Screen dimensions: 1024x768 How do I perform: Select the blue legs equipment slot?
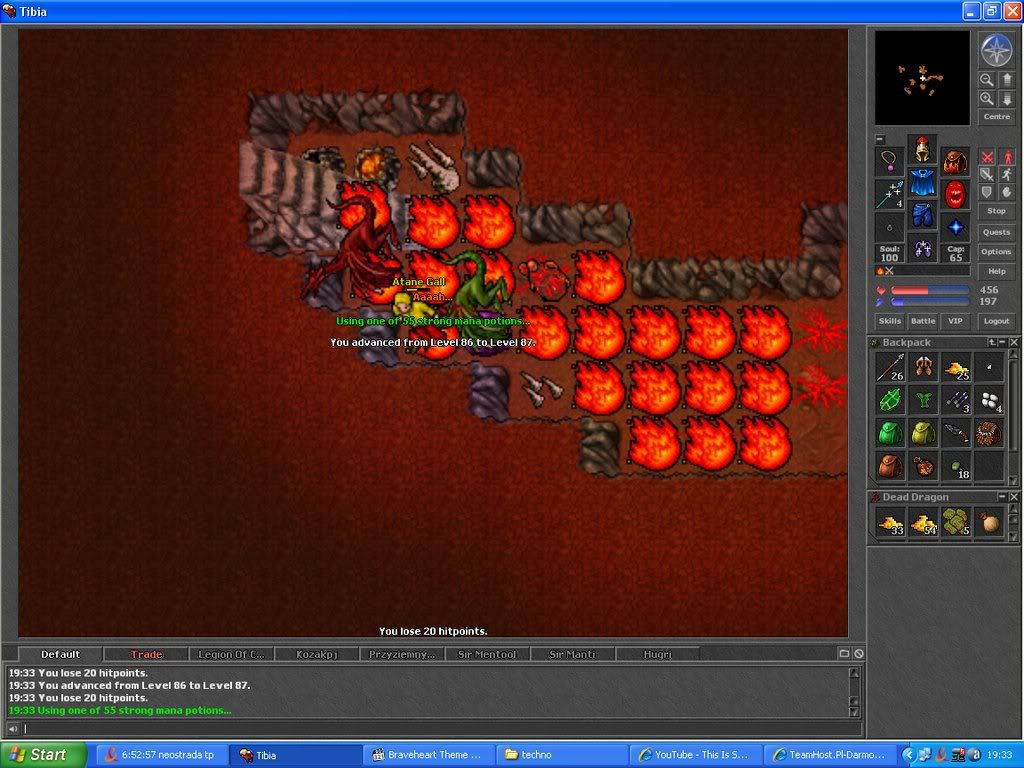coord(922,215)
